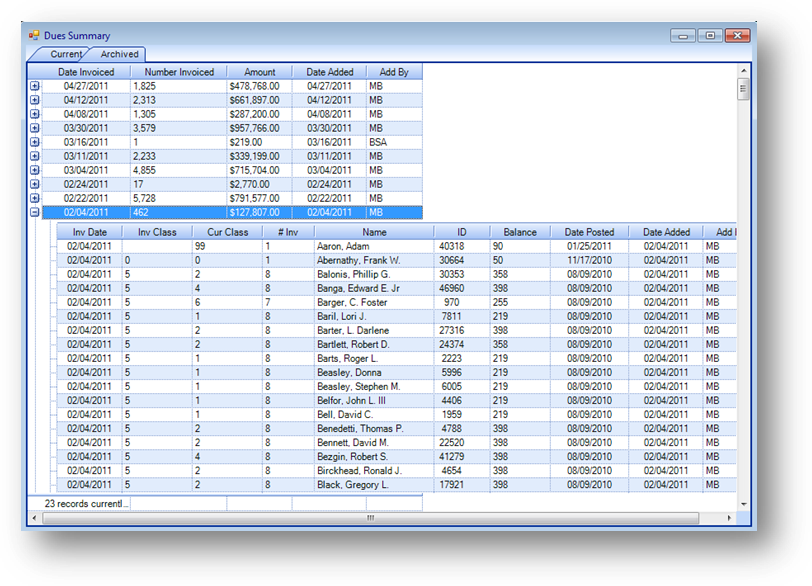
Task: Select the Beasley, Stephen M. name cell
Action: pos(374,386)
